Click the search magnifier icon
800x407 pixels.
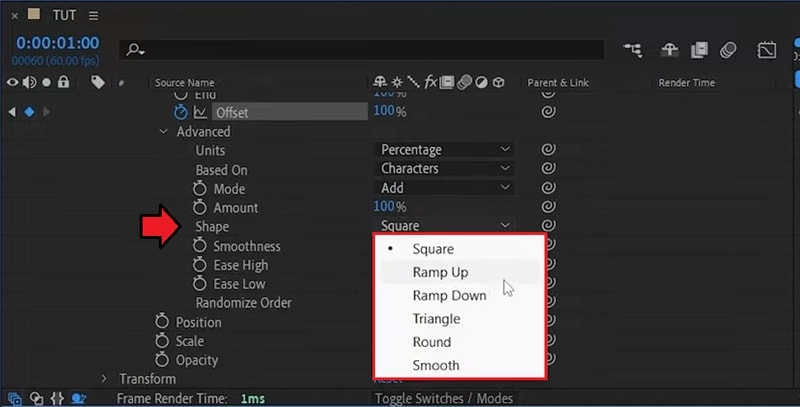[135, 49]
